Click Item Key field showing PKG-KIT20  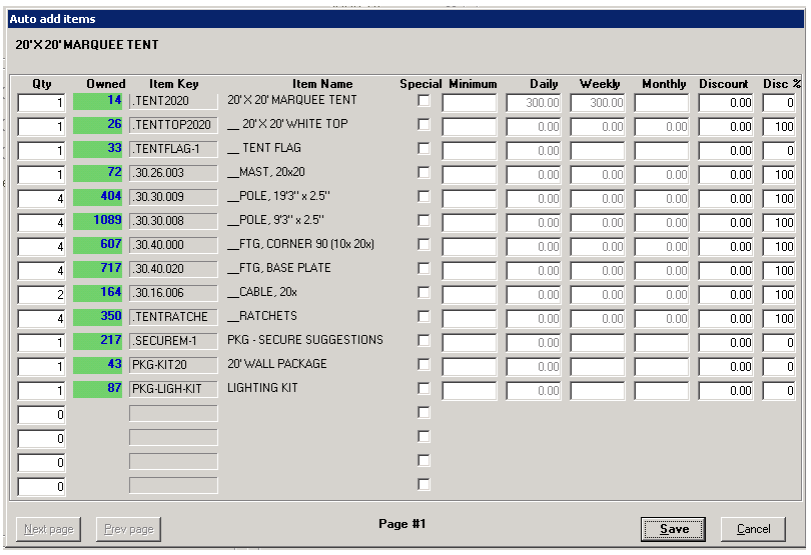(173, 366)
